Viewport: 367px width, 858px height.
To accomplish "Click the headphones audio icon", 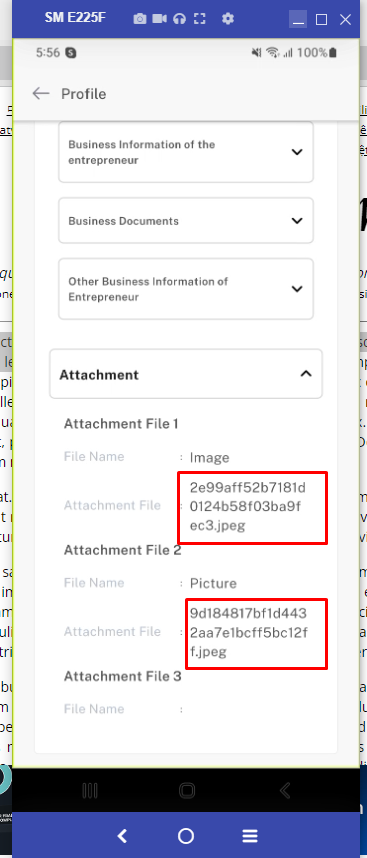I will point(179,19).
